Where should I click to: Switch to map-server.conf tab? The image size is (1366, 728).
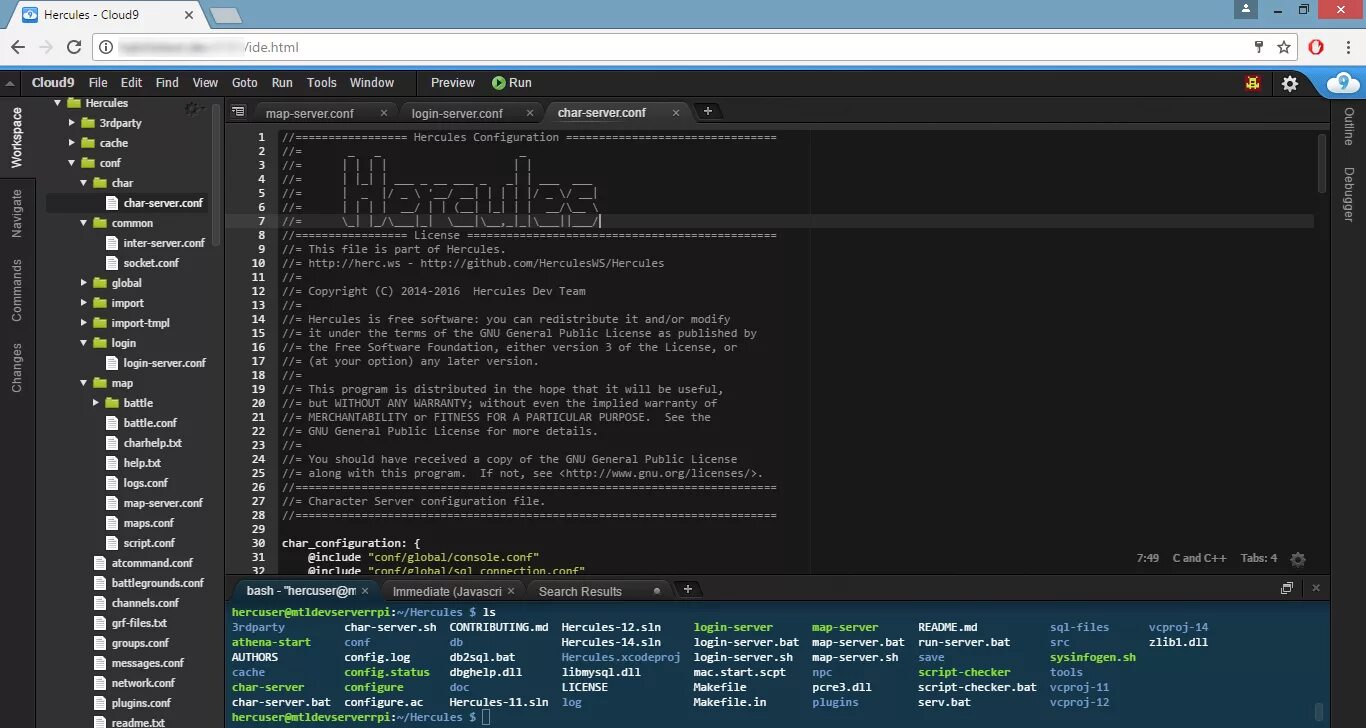[309, 113]
